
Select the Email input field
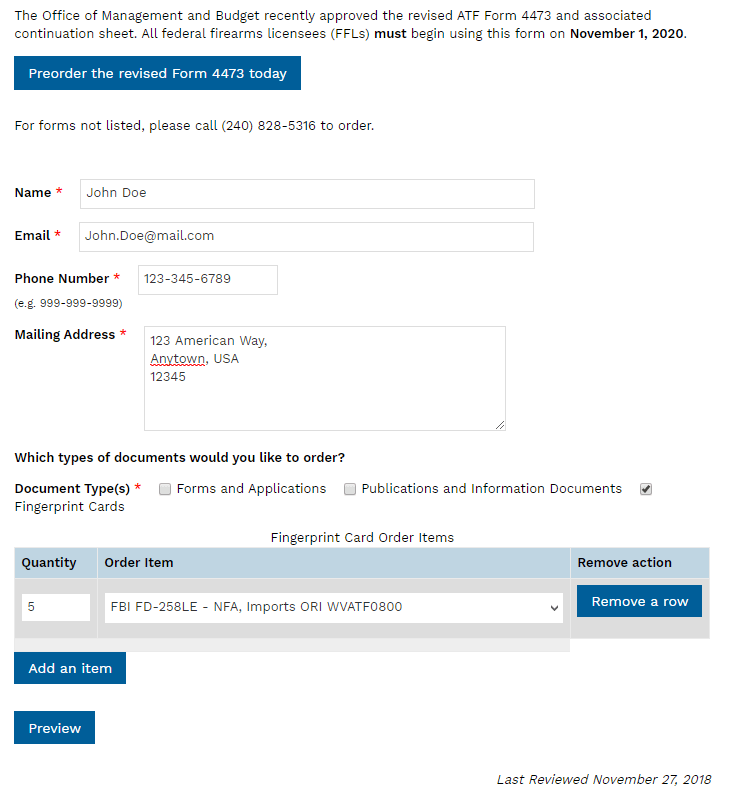[306, 236]
